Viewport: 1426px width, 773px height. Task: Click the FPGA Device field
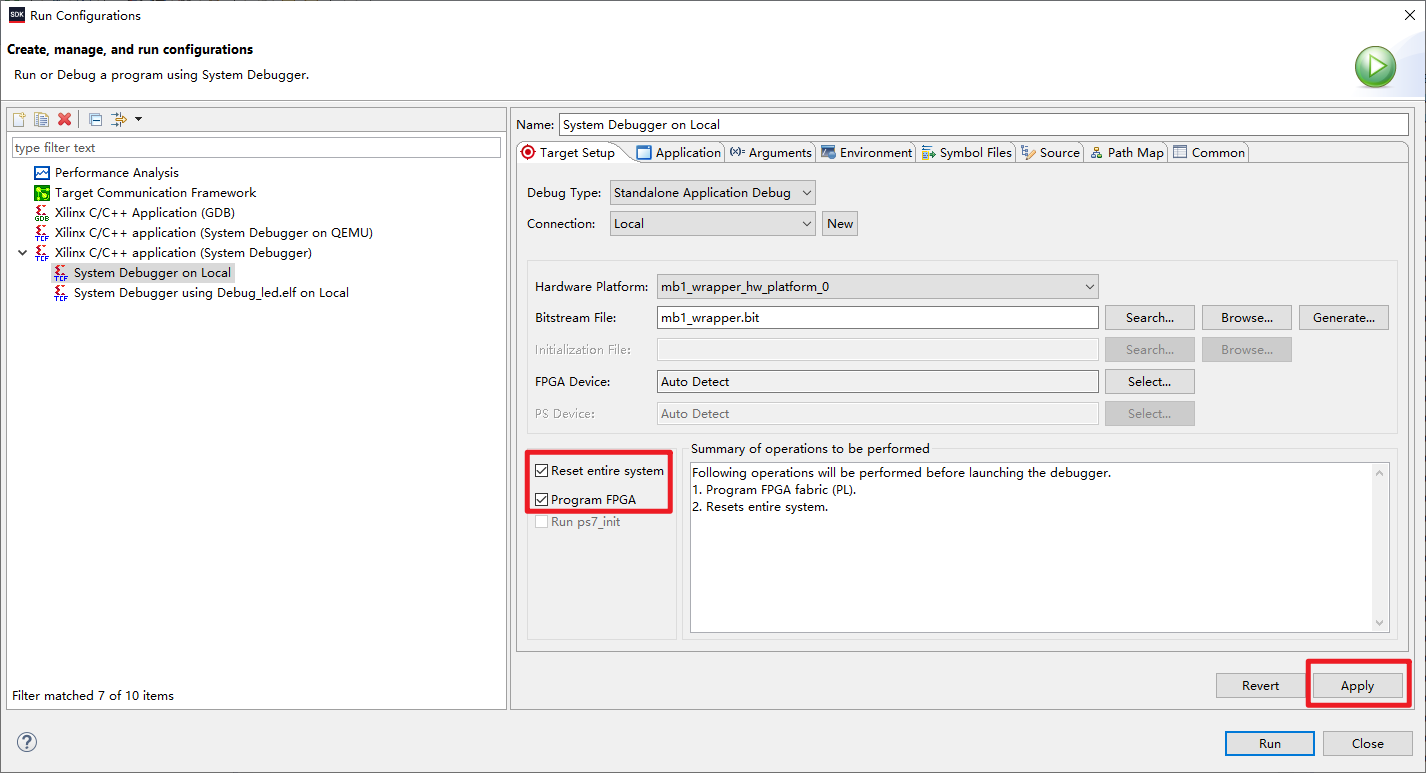tap(878, 382)
